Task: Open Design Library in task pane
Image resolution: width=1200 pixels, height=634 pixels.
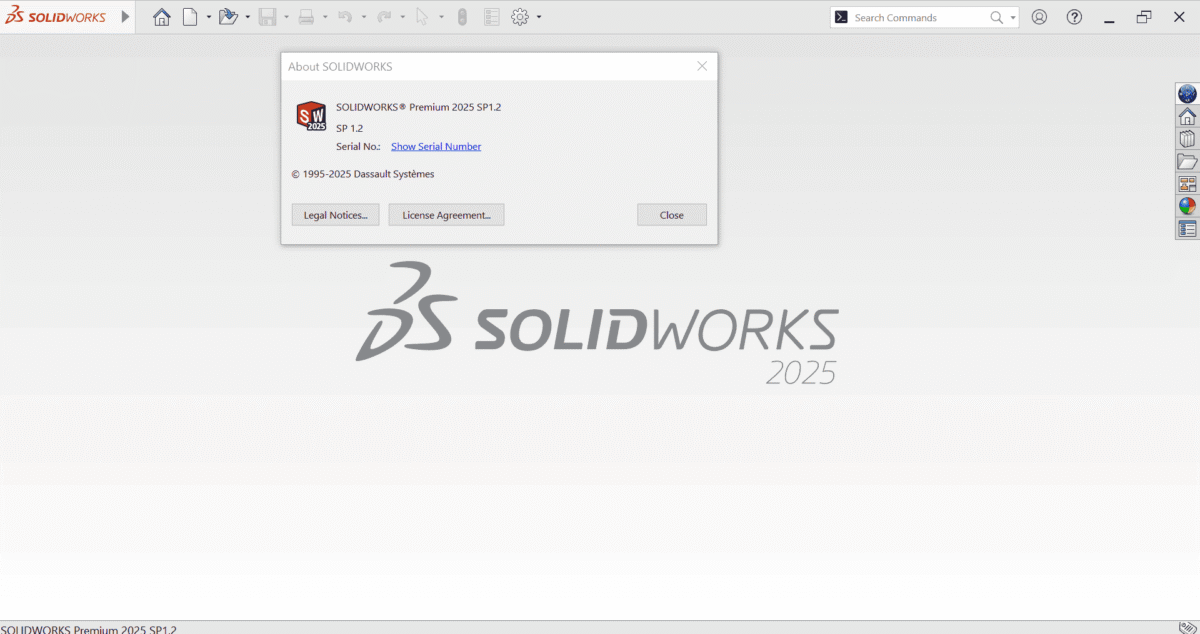Action: pyautogui.click(x=1187, y=139)
